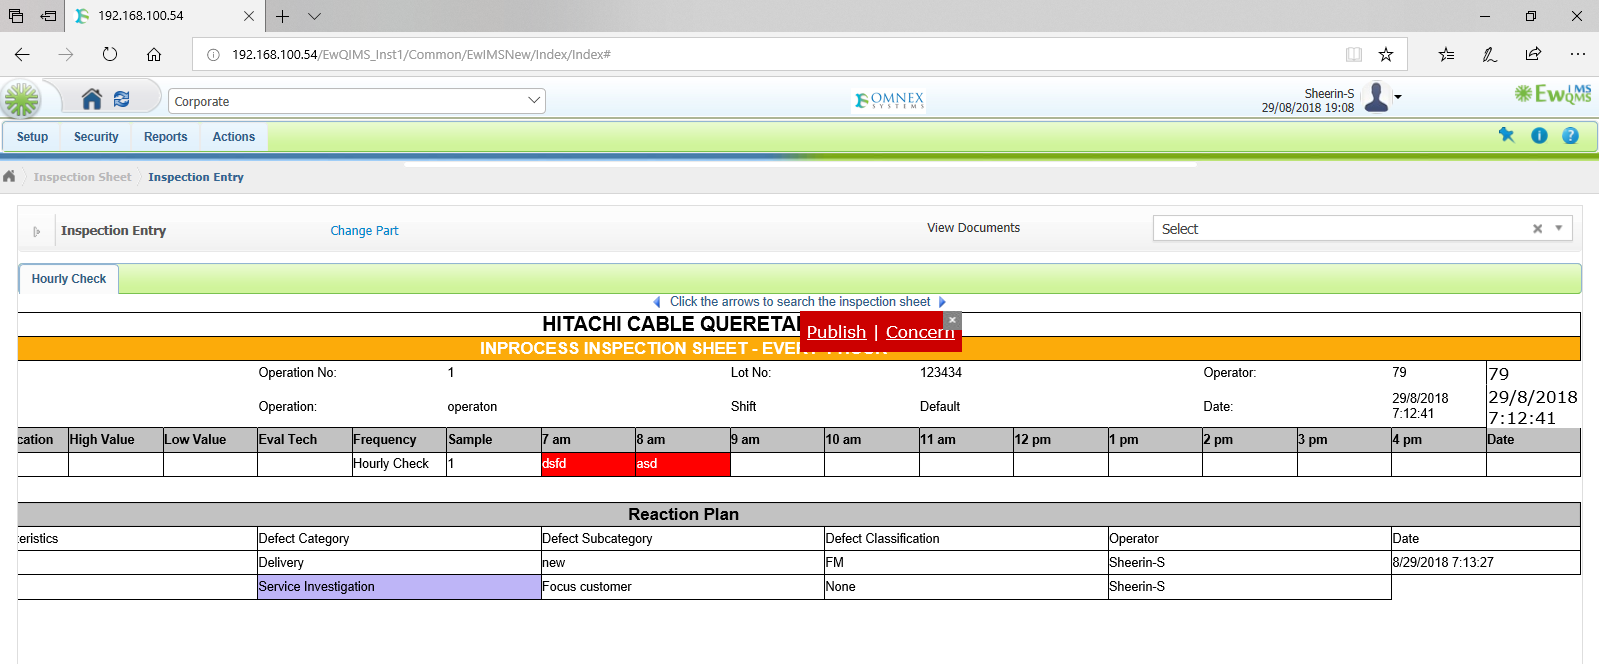Click the Change Part link

click(x=364, y=231)
